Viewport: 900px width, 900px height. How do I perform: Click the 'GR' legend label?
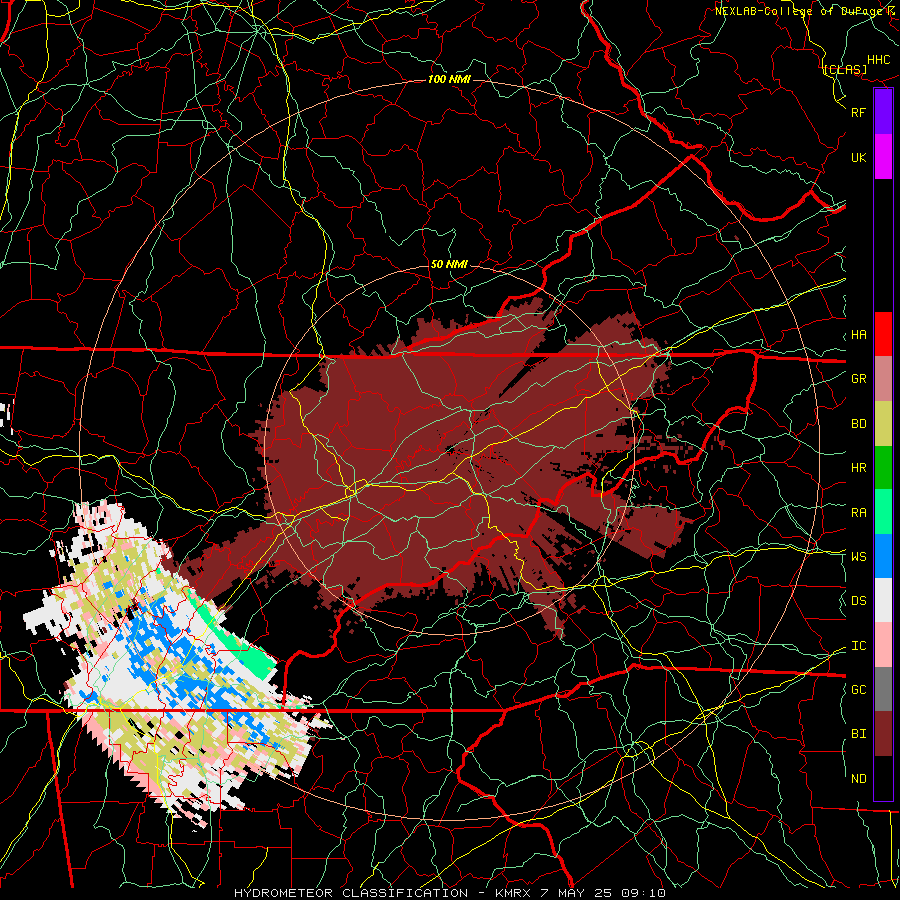[859, 379]
